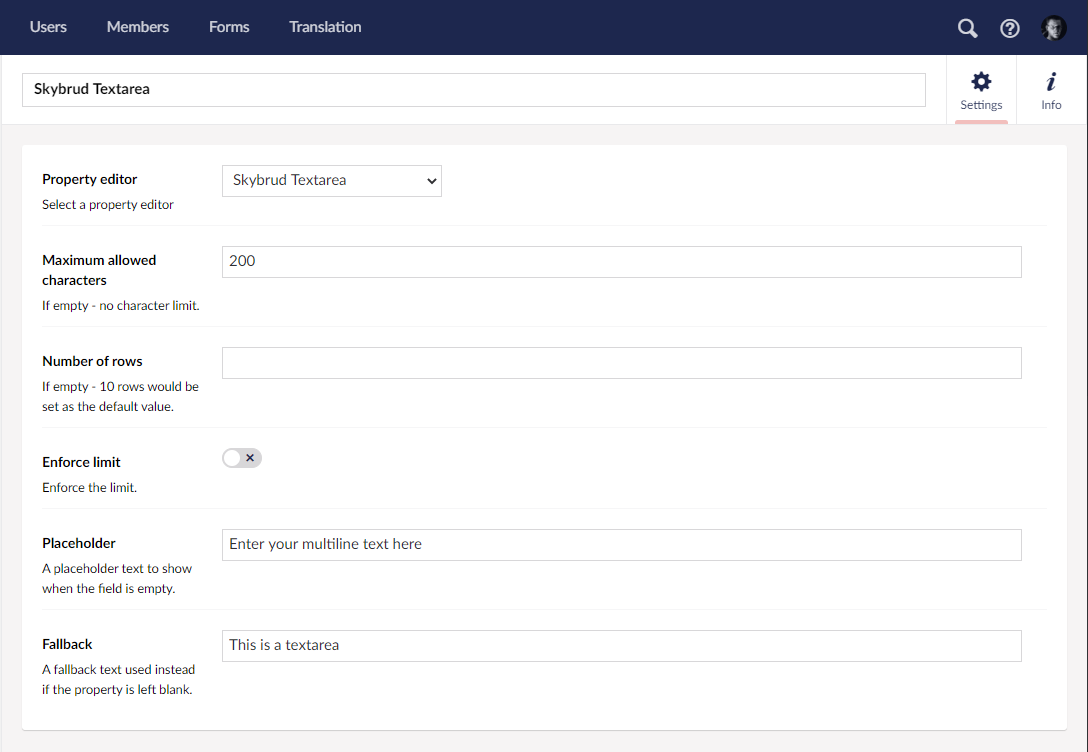Click the Number of rows field
The image size is (1088, 752).
pyautogui.click(x=622, y=363)
